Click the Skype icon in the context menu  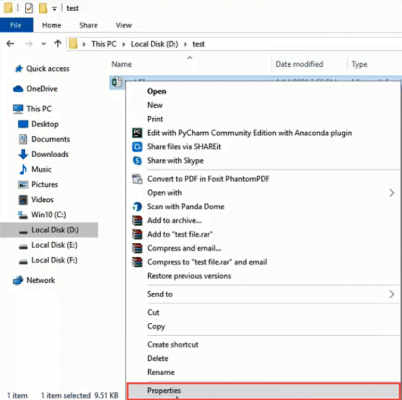[137, 161]
